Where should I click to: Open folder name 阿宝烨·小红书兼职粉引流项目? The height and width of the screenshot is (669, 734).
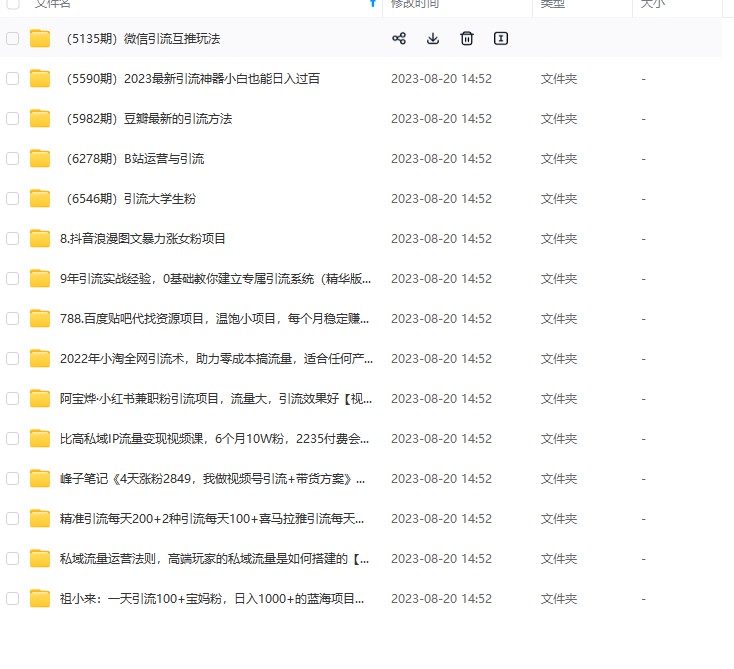pos(216,399)
